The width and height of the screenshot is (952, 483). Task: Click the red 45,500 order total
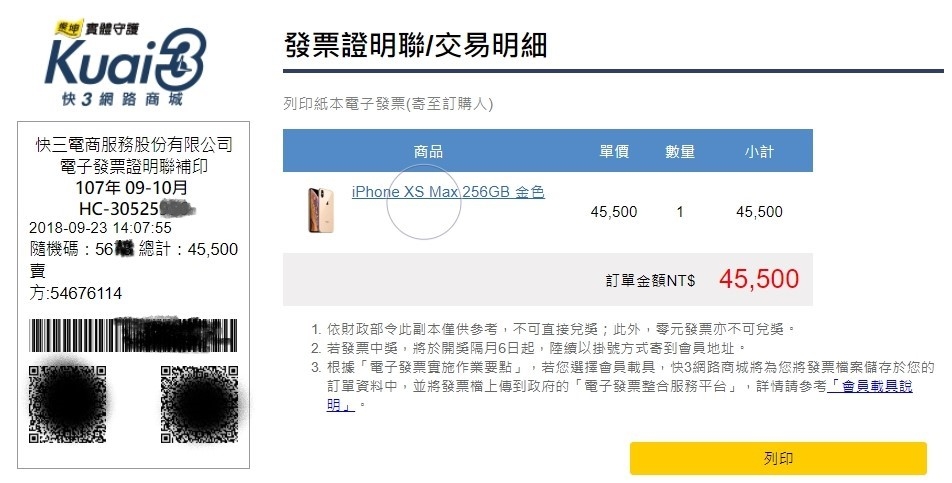[759, 279]
